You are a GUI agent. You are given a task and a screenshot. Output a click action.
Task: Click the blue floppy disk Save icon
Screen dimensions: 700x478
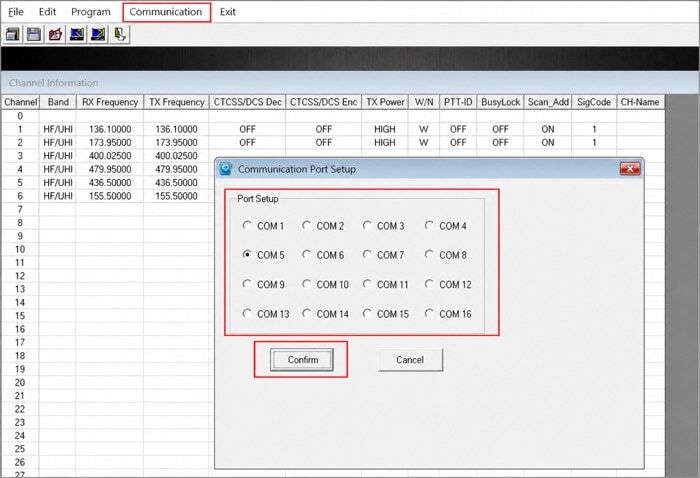pyautogui.click(x=34, y=35)
